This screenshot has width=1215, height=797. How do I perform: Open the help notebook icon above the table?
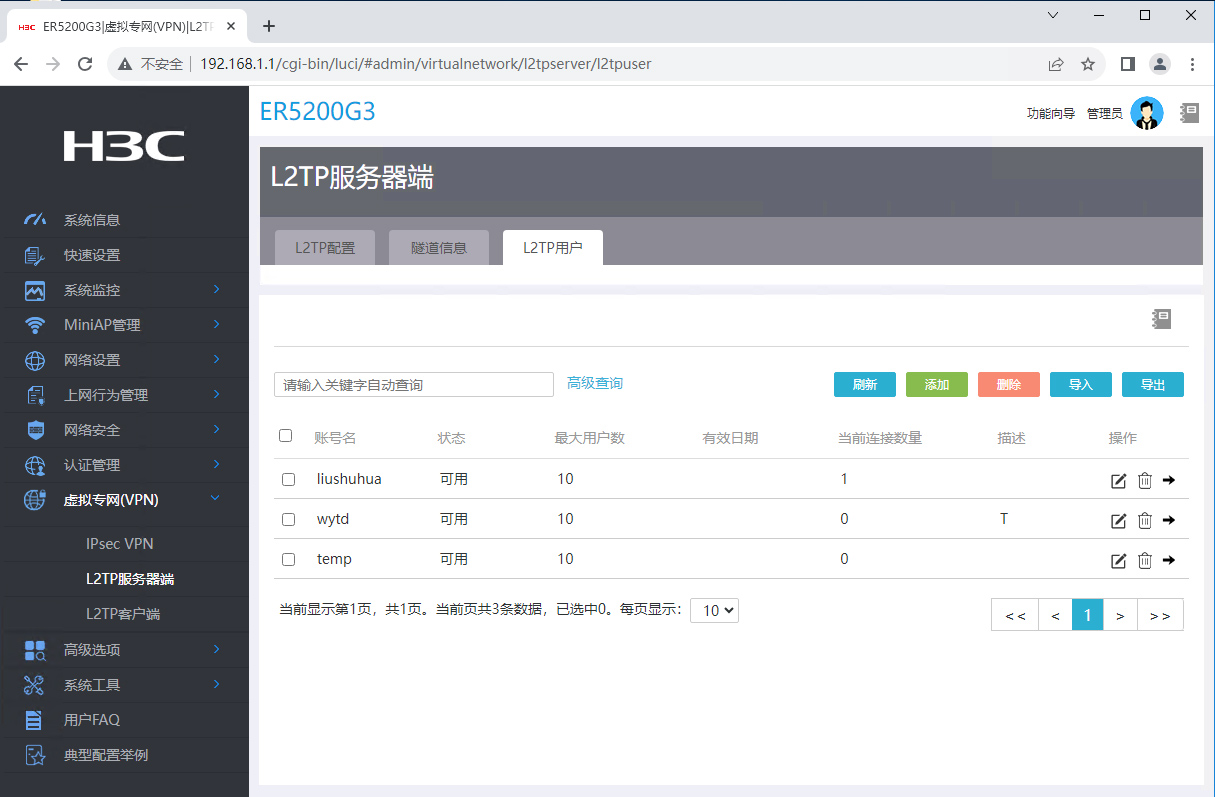click(1161, 319)
